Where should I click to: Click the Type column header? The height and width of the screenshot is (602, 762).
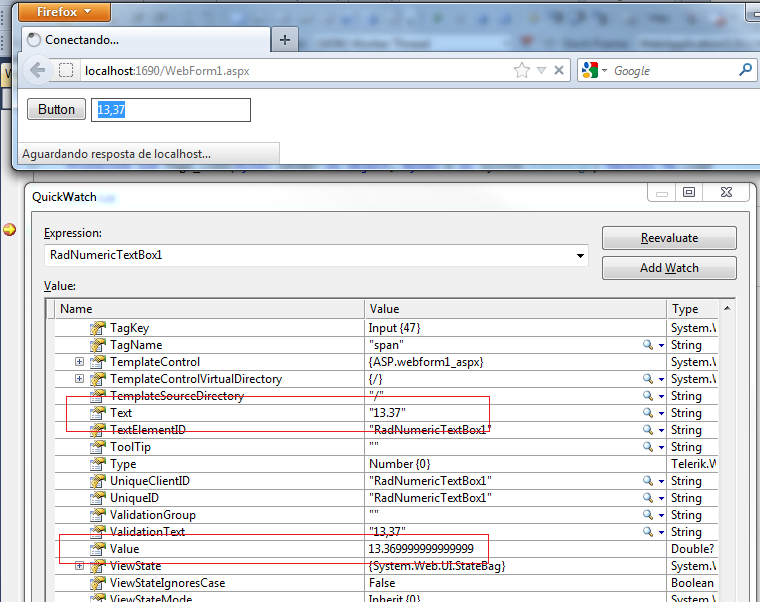pyautogui.click(x=693, y=309)
